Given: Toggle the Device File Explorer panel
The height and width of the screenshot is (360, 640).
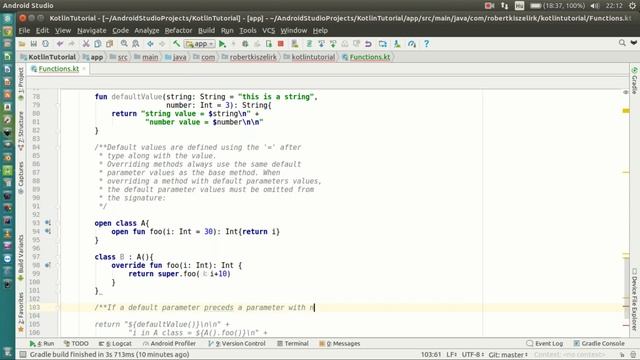Looking at the screenshot, I should (634, 299).
